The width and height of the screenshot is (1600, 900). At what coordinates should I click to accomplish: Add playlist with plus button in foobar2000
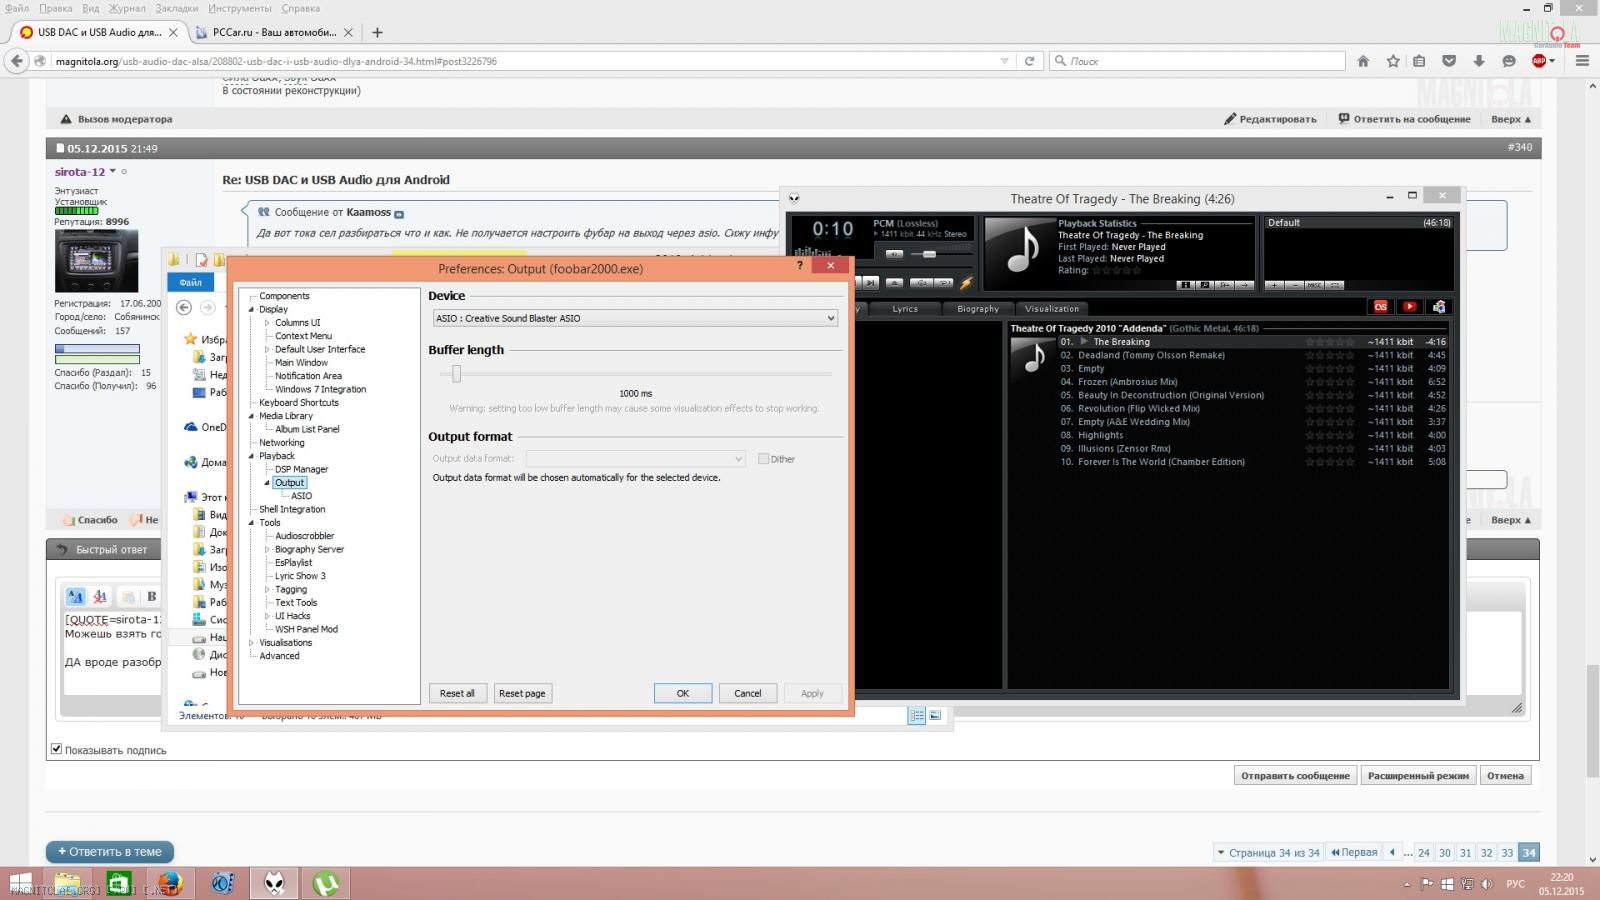click(x=1274, y=285)
